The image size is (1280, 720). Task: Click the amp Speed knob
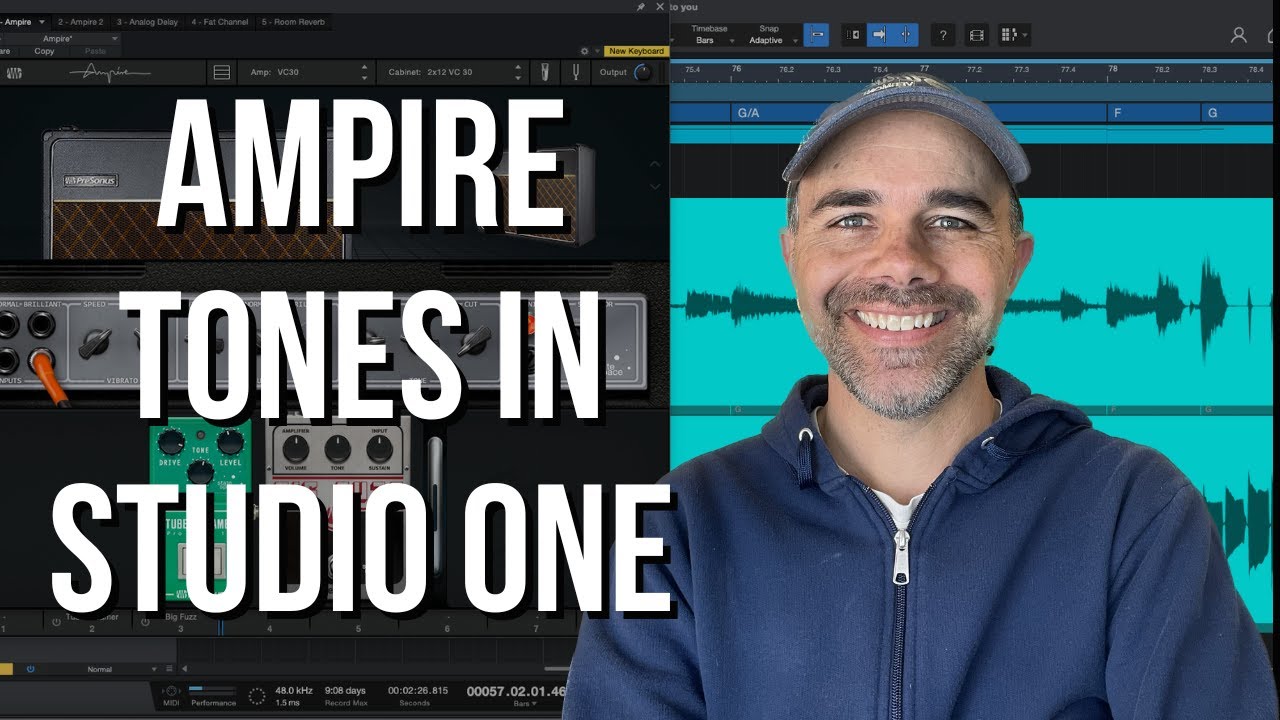coord(93,343)
